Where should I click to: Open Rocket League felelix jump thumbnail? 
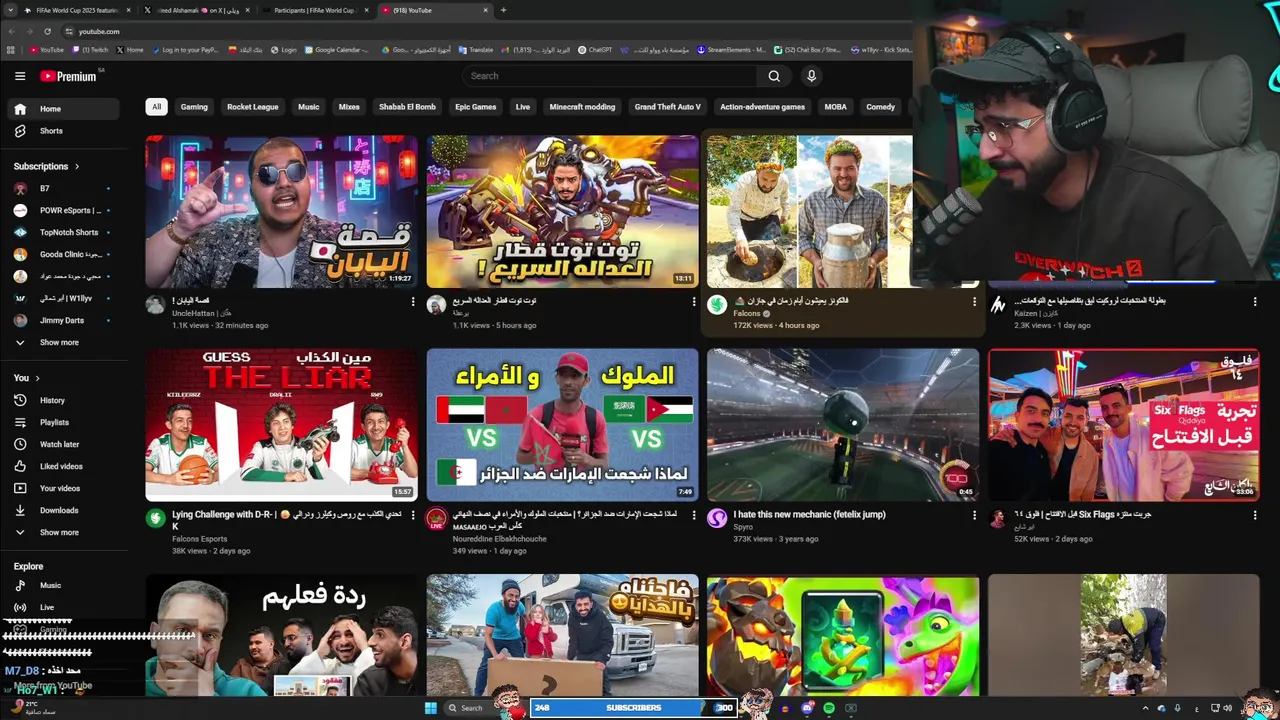843,425
